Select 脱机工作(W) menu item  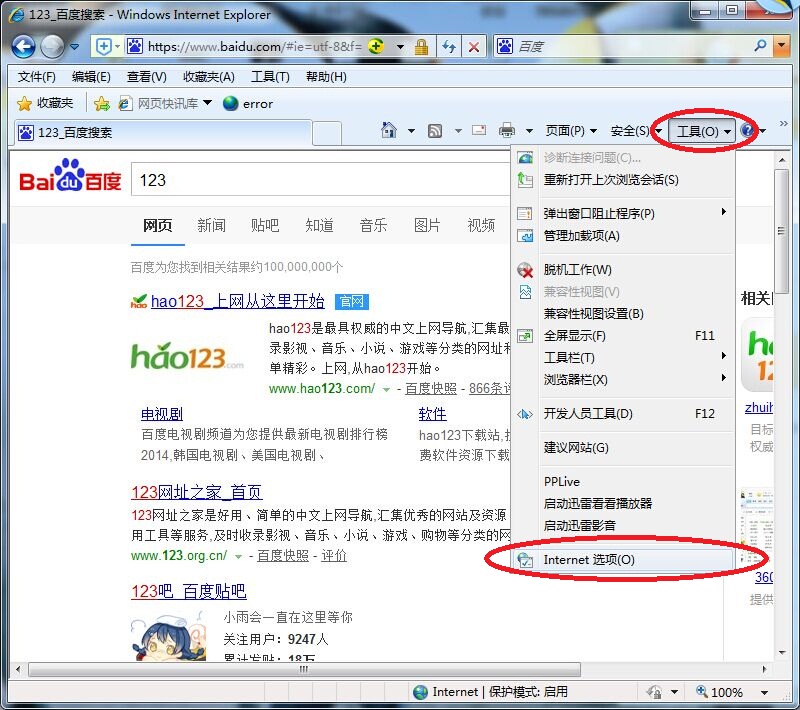623,269
